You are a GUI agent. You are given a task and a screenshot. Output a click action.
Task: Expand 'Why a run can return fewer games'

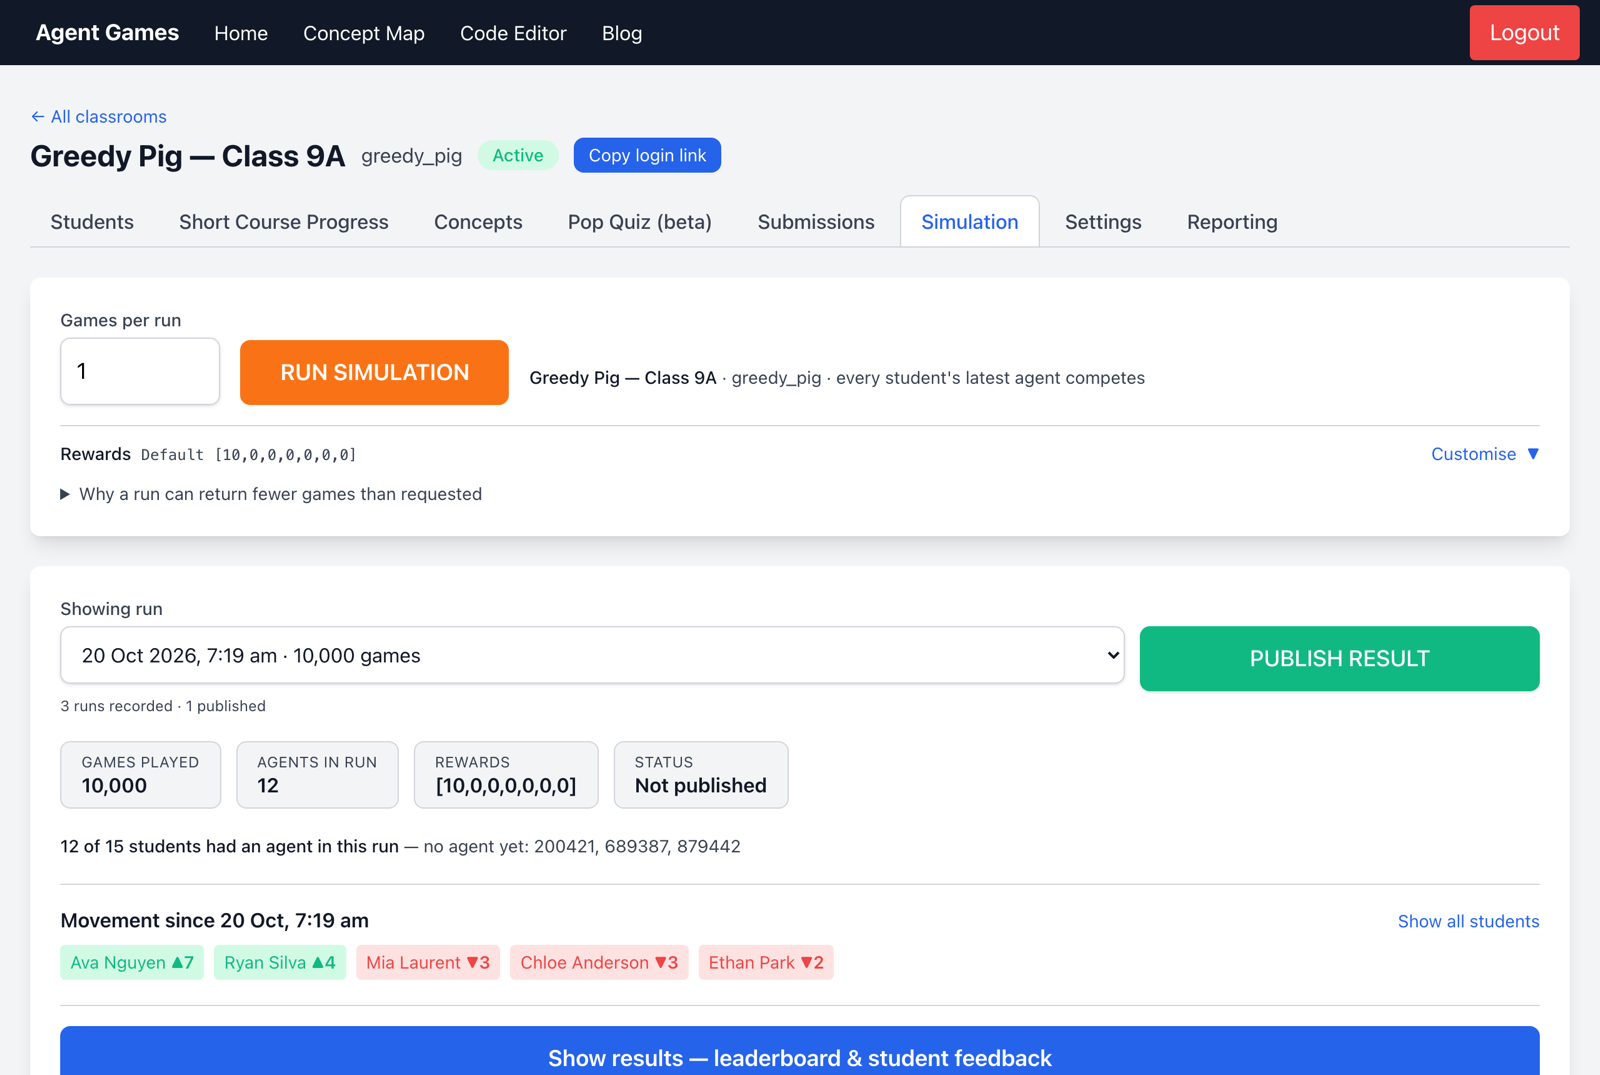pyautogui.click(x=271, y=494)
